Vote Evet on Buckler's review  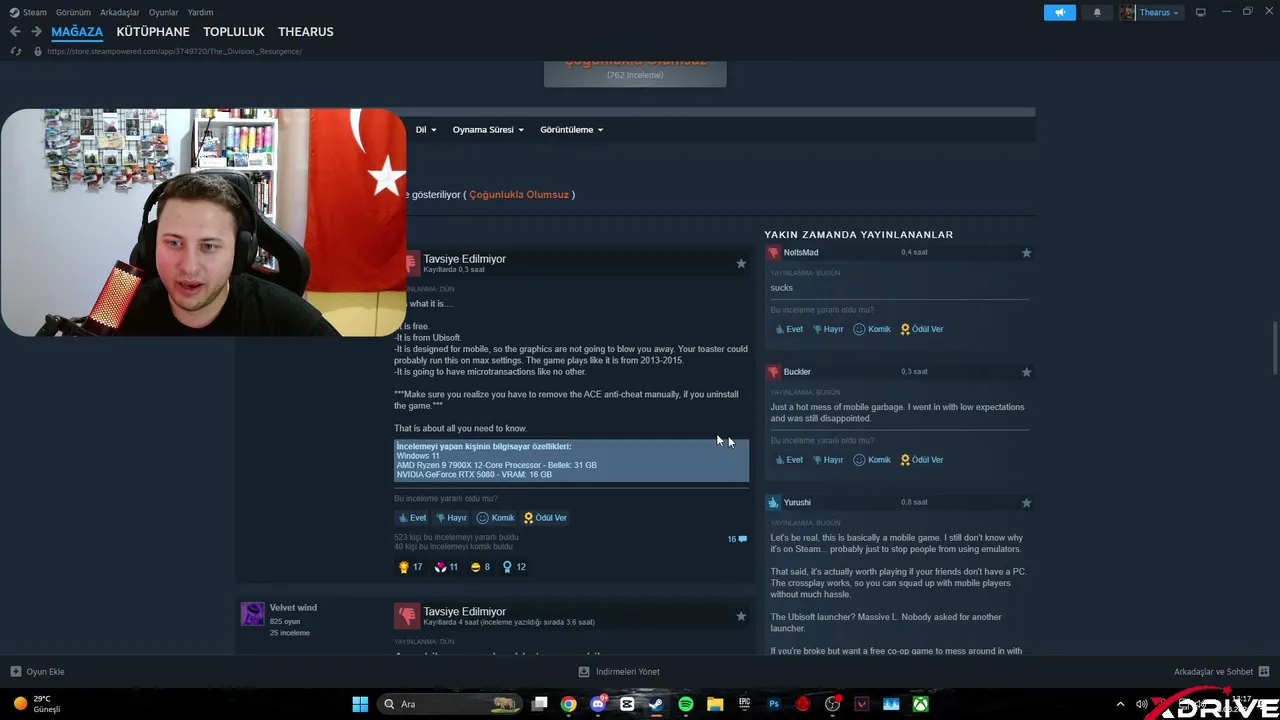tap(789, 460)
